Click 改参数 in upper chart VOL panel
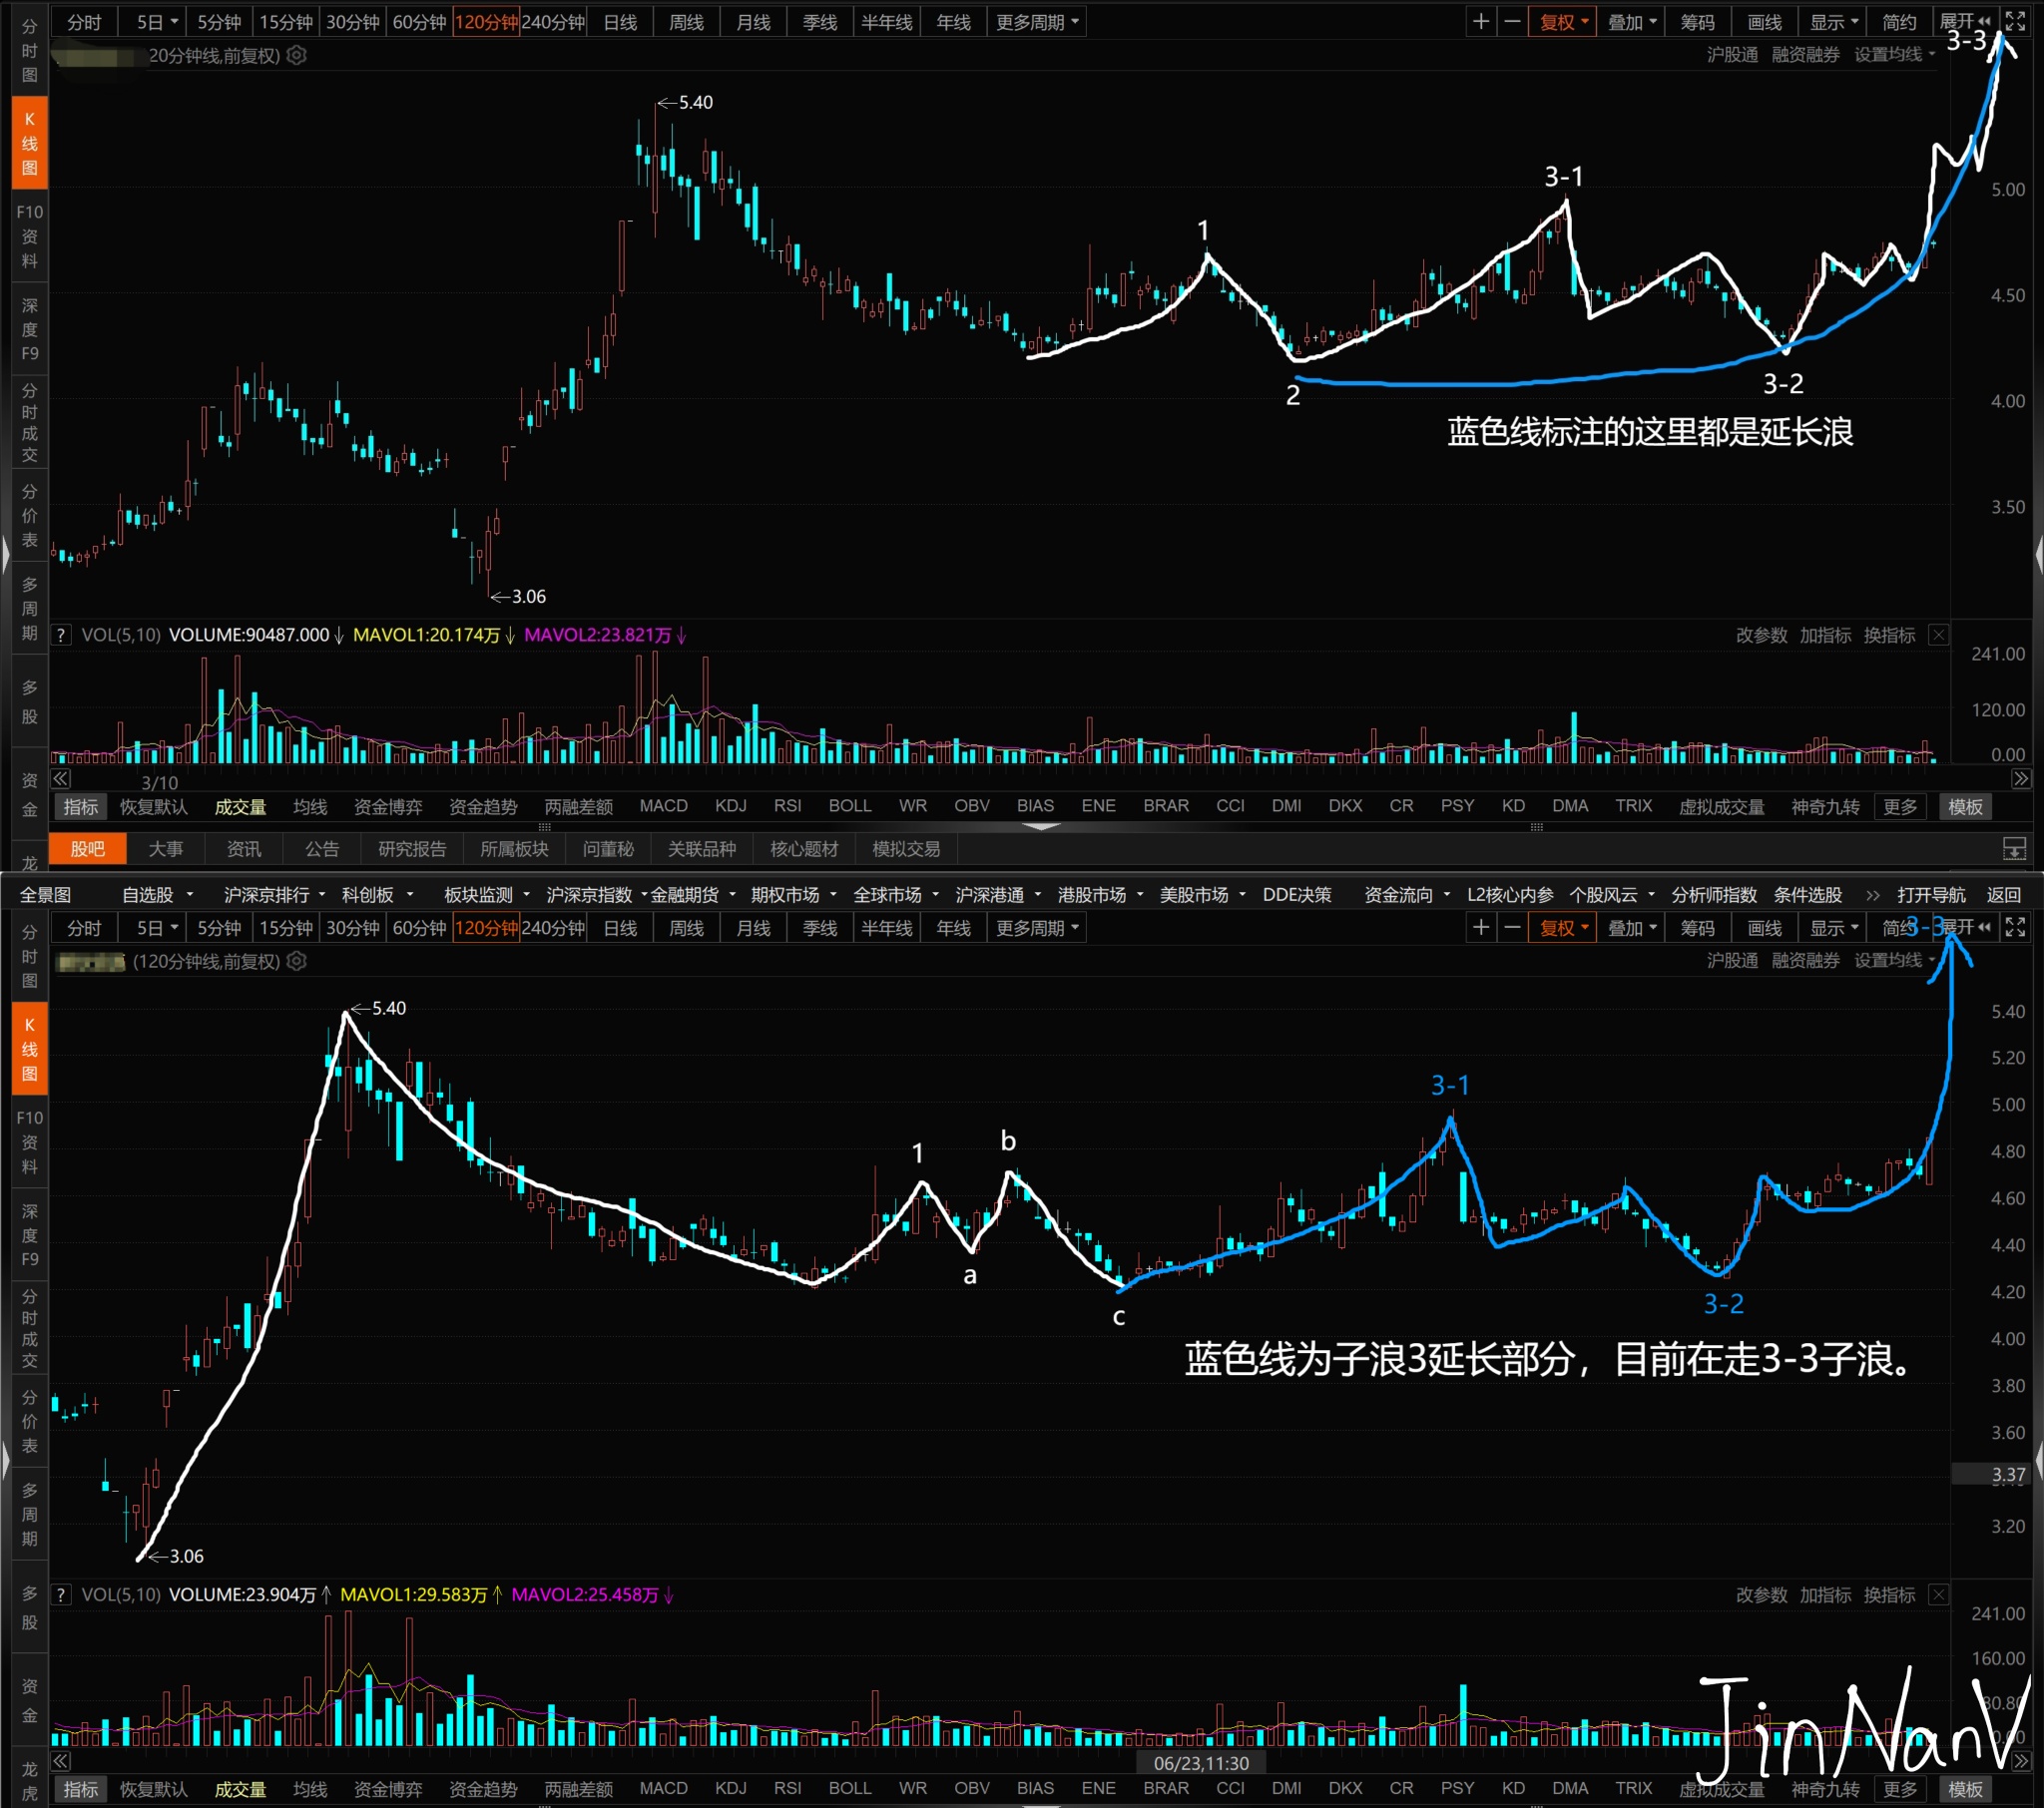 1761,635
